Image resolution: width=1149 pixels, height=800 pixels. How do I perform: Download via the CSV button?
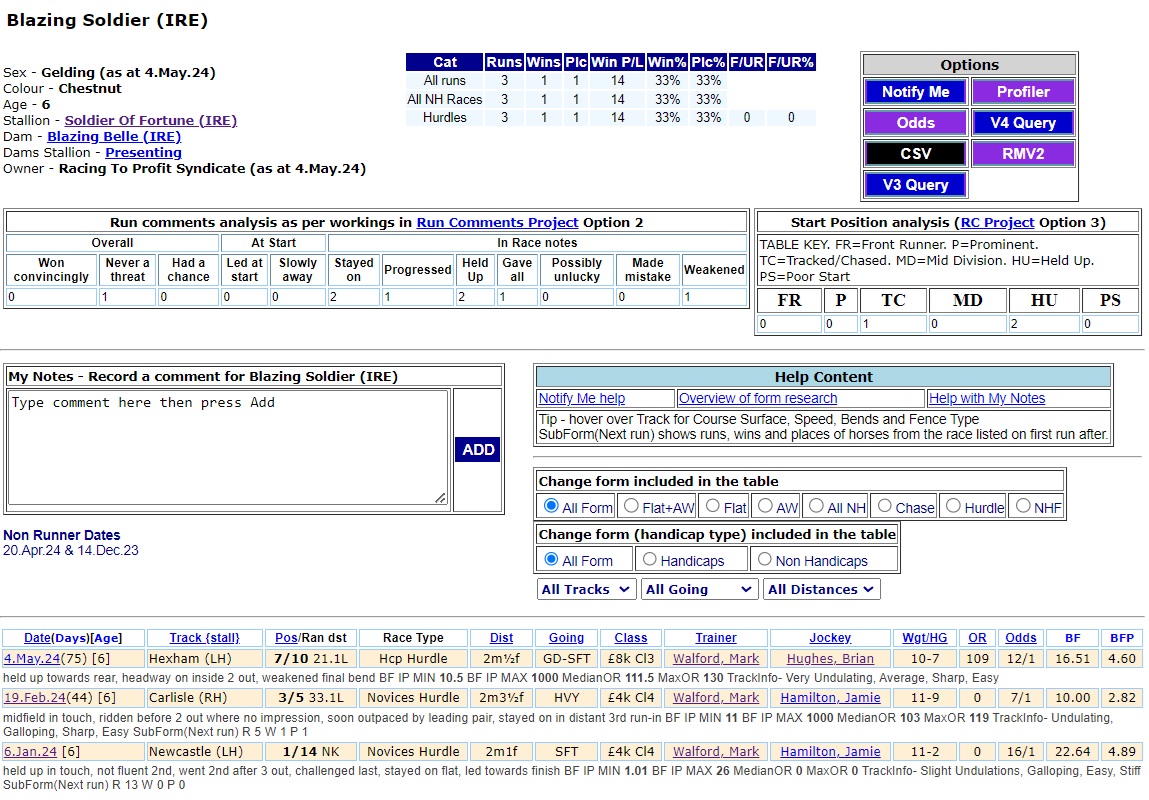[915, 154]
